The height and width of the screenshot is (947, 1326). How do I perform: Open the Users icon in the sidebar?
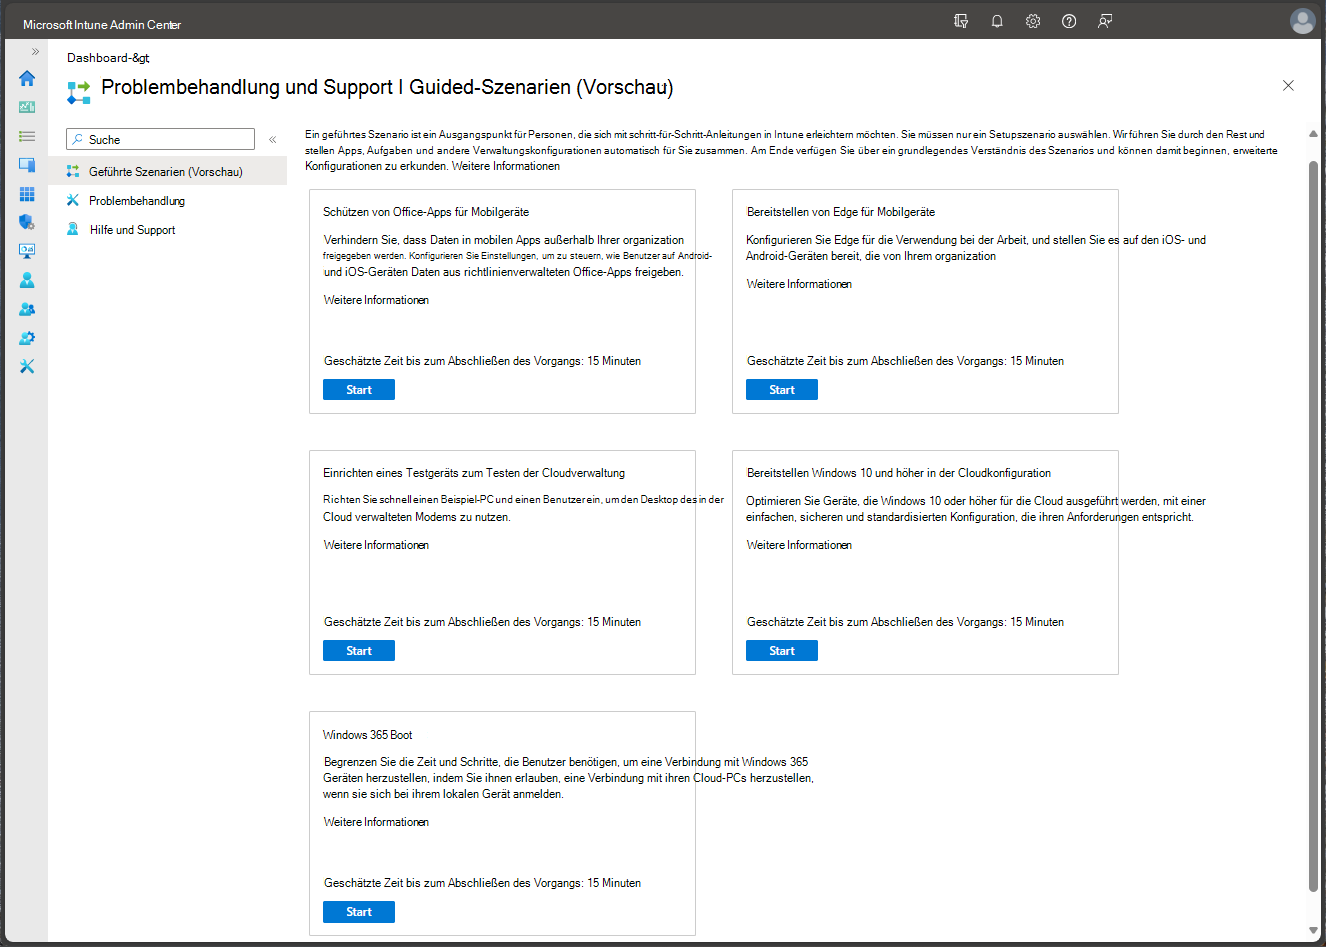27,280
